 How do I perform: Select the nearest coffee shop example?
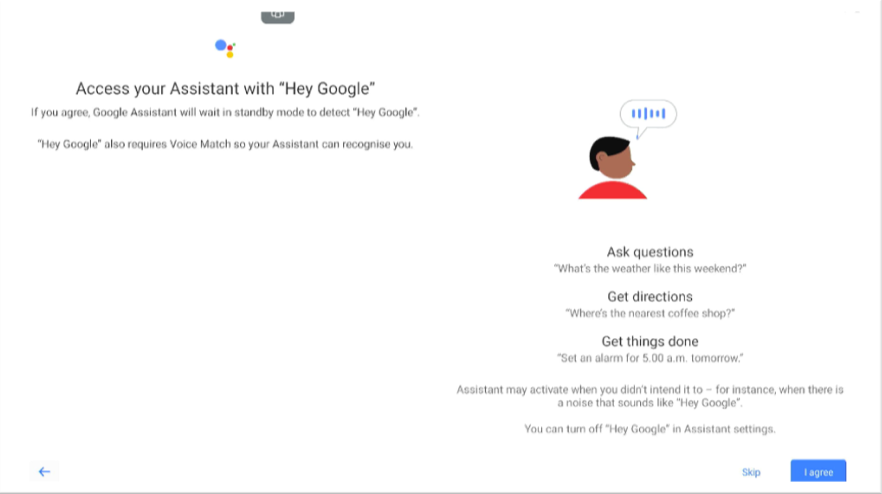[650, 313]
